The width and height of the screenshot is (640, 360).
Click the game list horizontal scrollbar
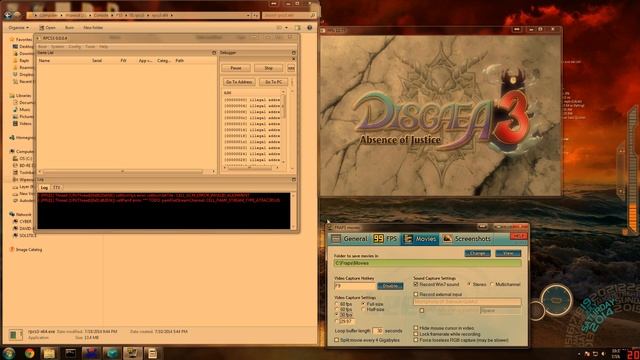tap(122, 171)
